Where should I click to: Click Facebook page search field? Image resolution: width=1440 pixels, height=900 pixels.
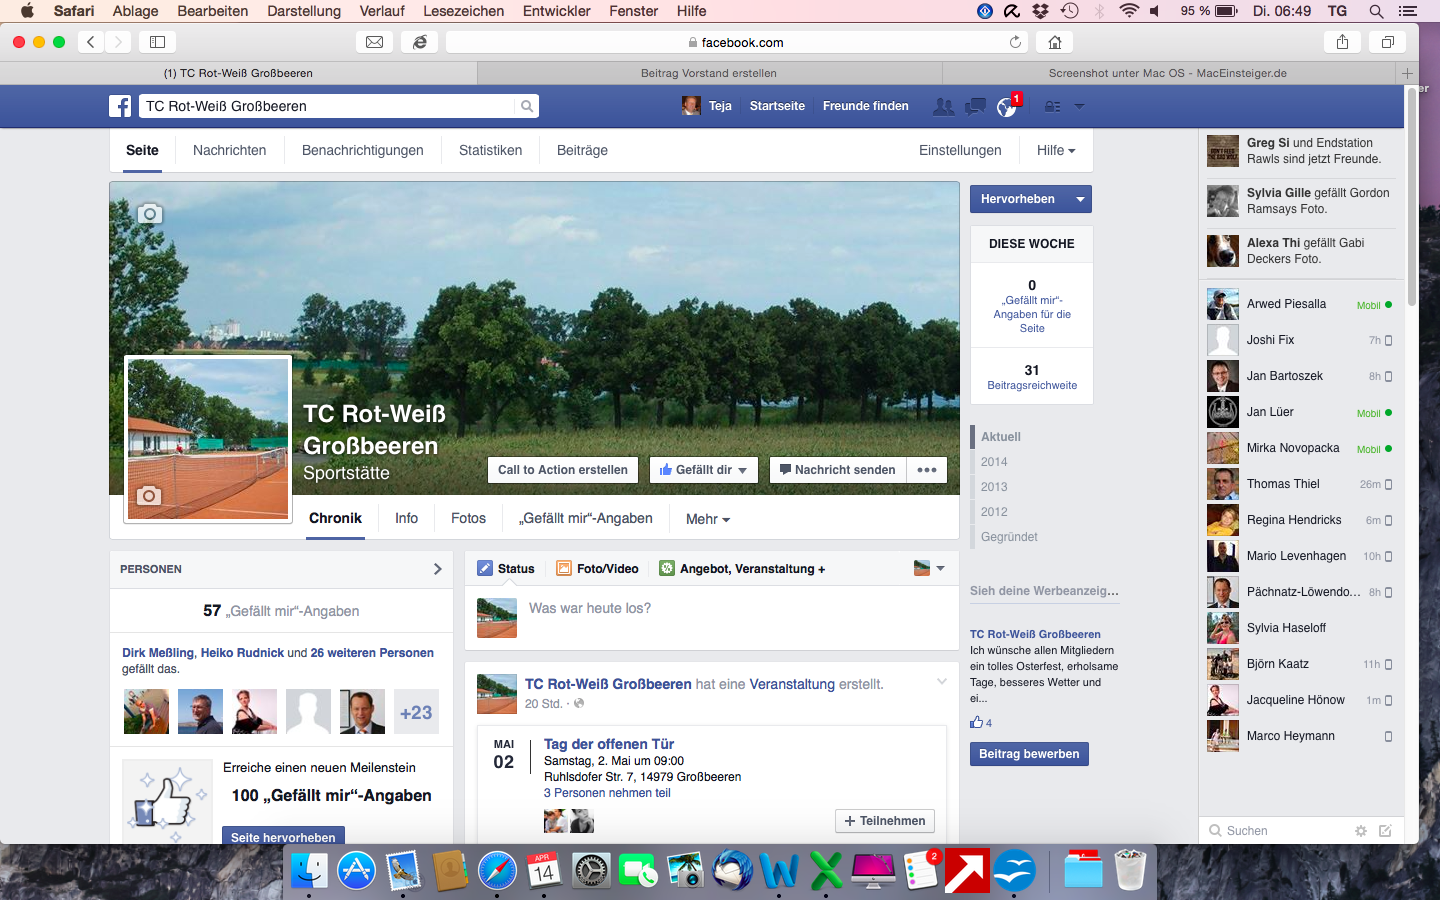coord(328,106)
